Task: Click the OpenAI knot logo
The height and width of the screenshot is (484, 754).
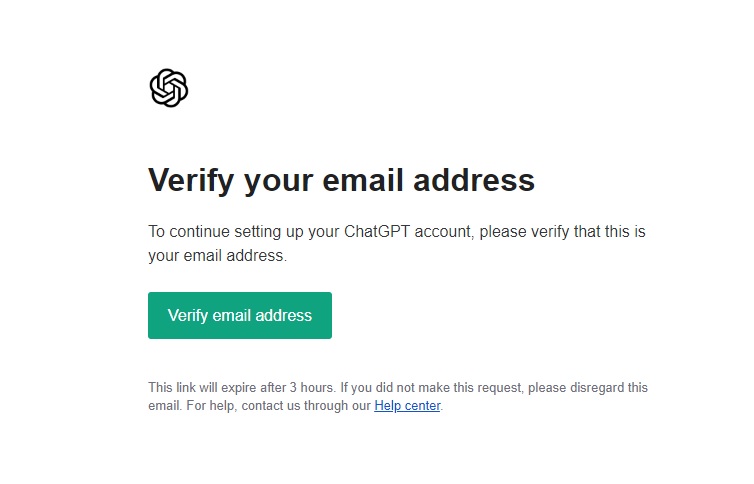Action: pyautogui.click(x=168, y=88)
